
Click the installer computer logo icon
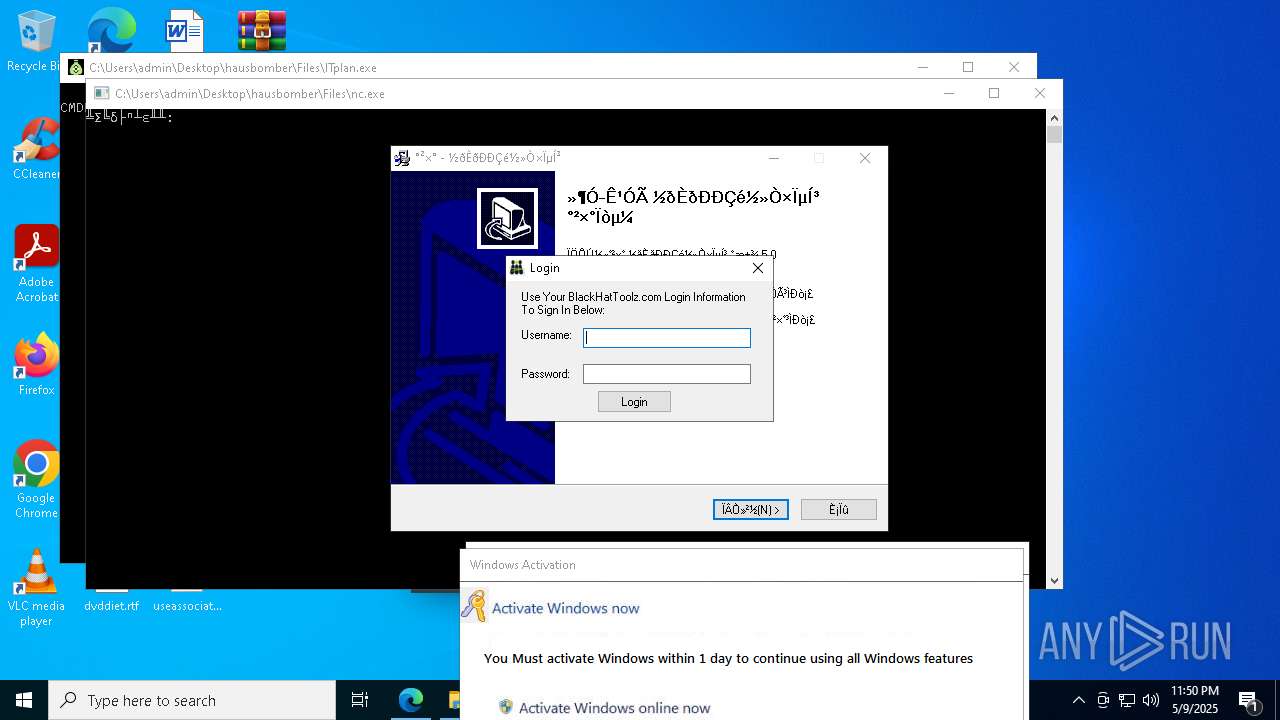(x=507, y=218)
